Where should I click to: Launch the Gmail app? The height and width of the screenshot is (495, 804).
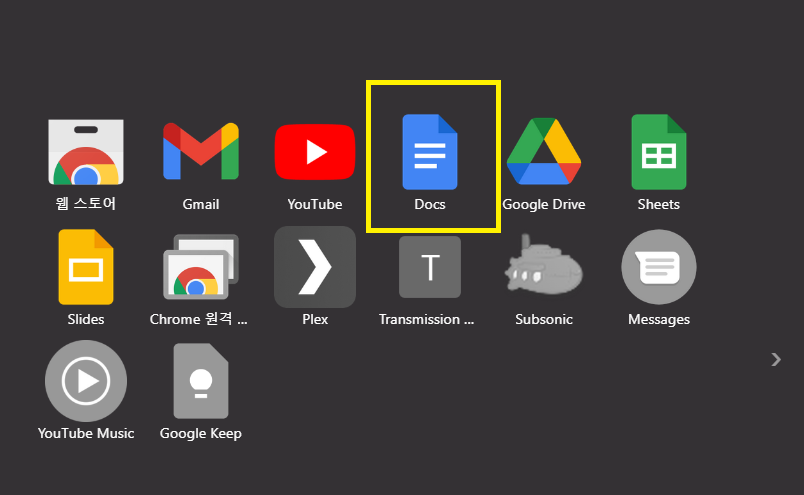pyautogui.click(x=200, y=151)
